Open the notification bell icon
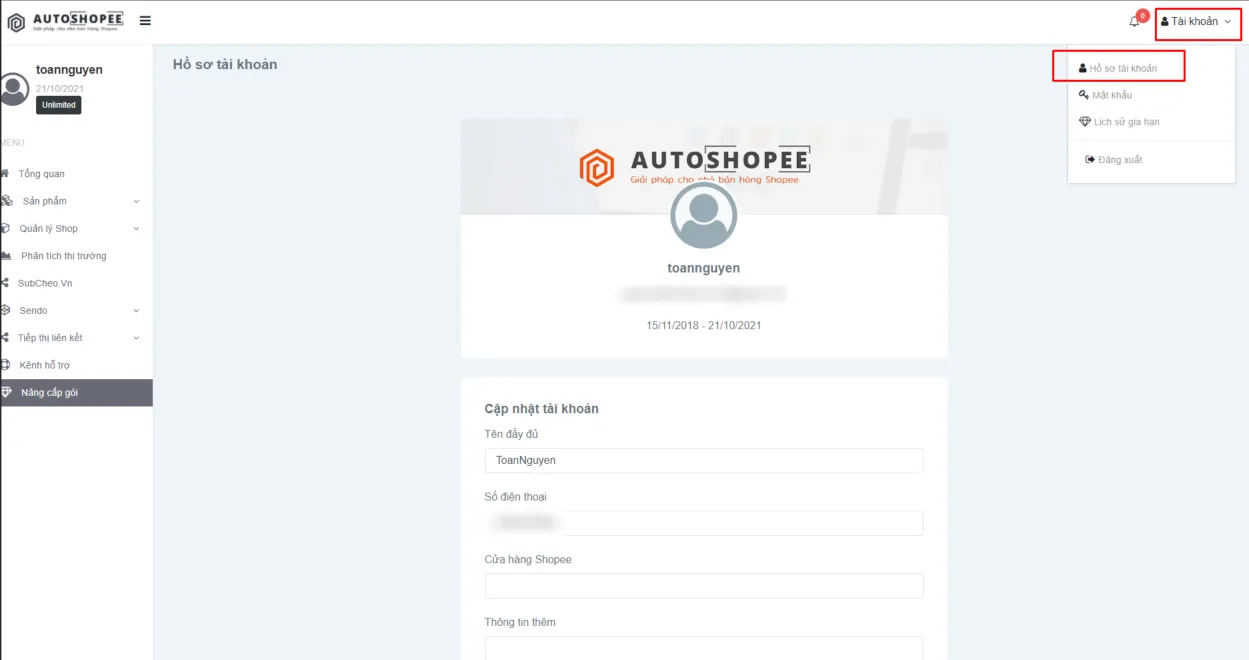The width and height of the screenshot is (1249, 660). pyautogui.click(x=1134, y=22)
